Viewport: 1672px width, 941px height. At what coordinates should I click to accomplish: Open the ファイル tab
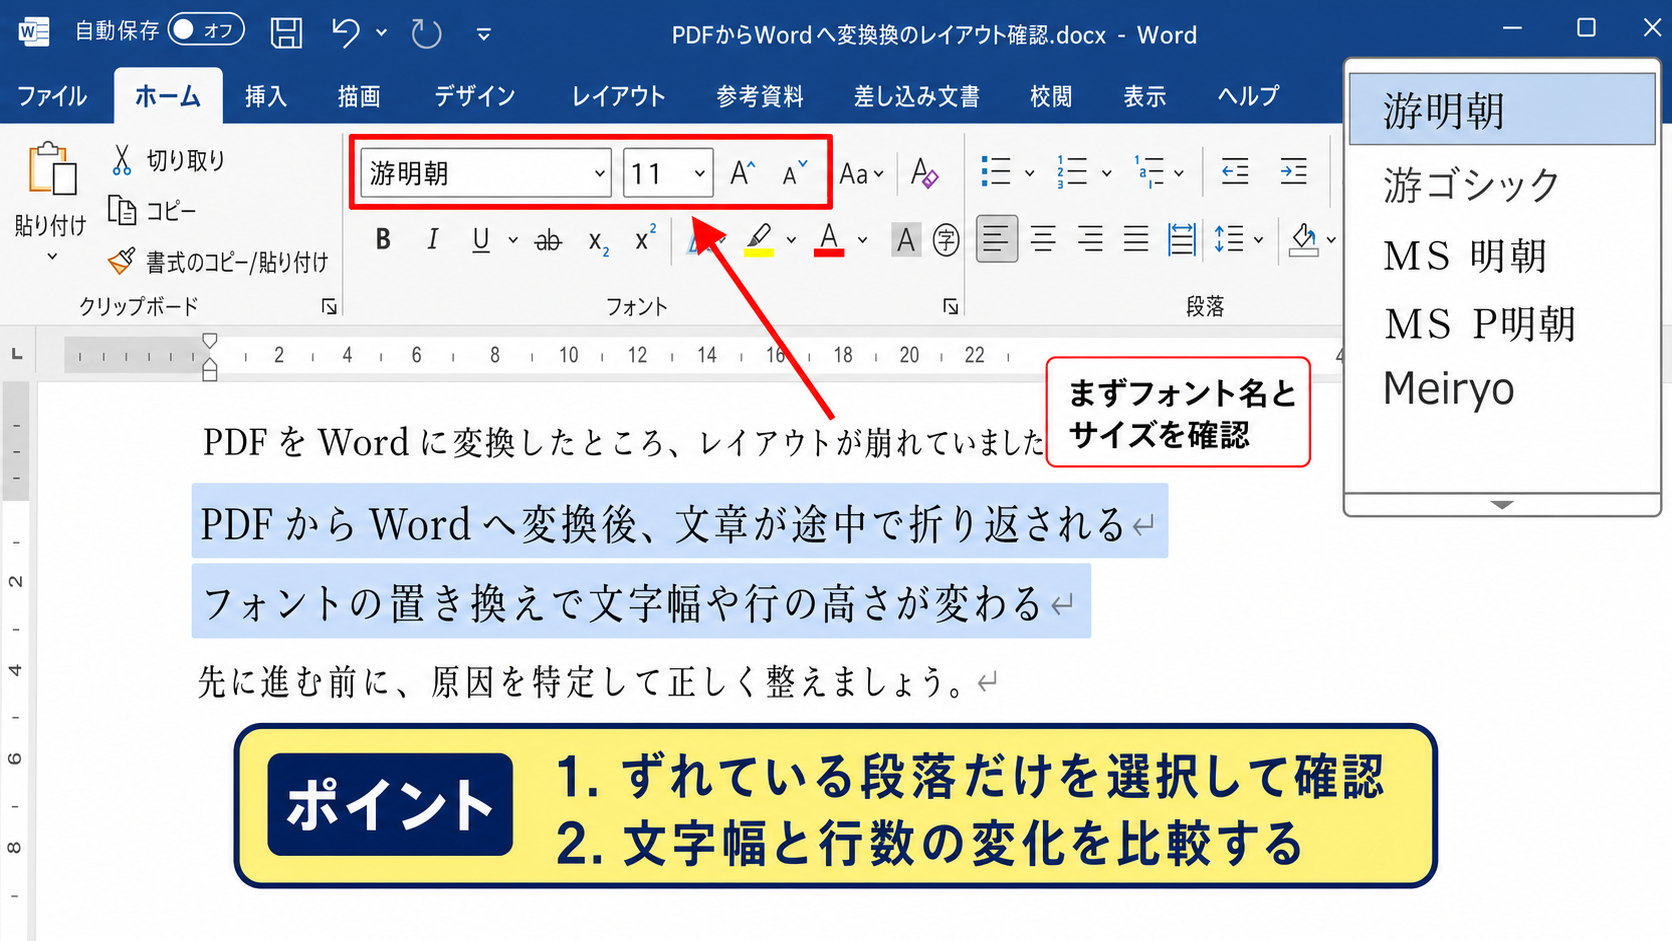click(52, 96)
